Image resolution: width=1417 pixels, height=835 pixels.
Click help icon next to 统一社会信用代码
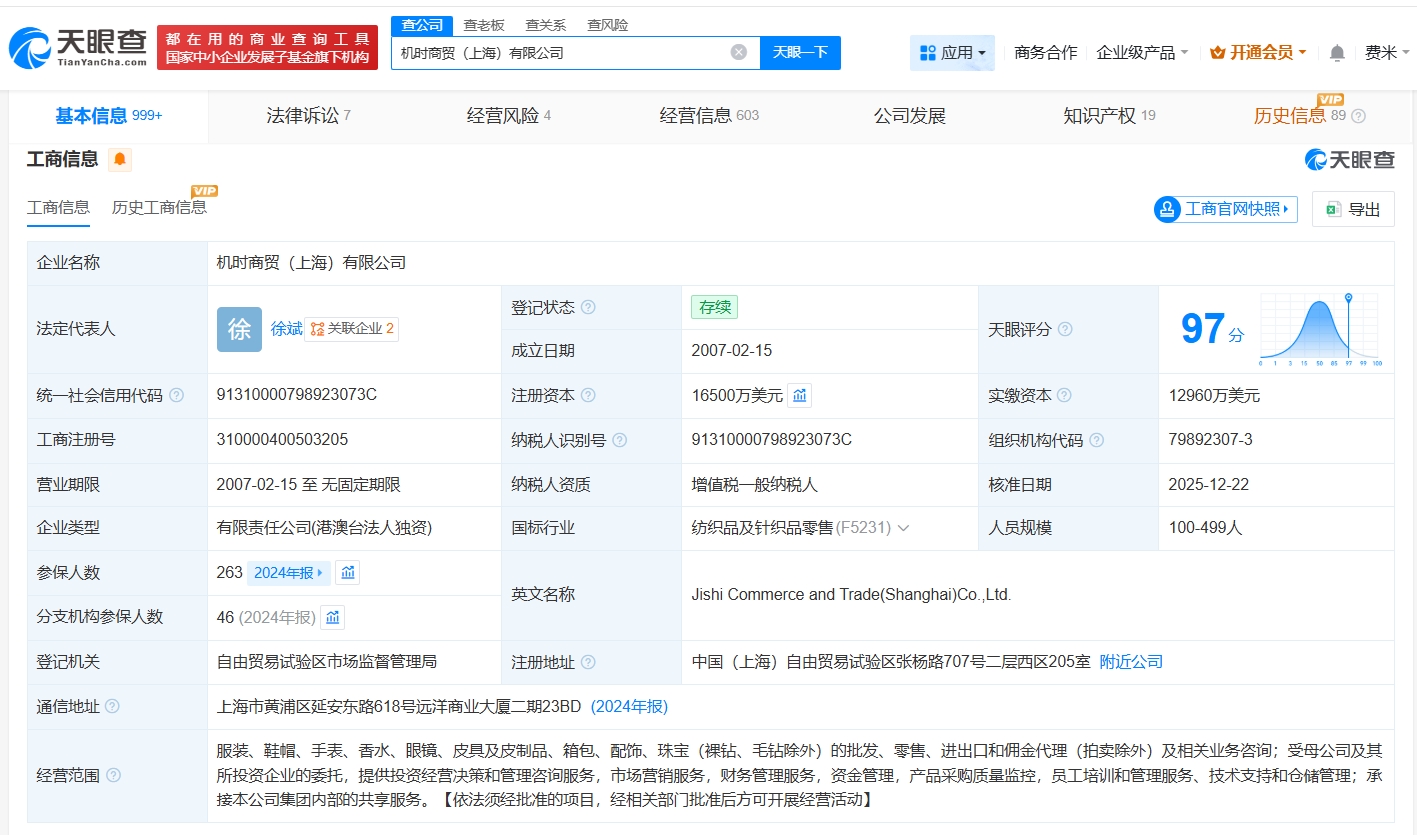tap(177, 396)
